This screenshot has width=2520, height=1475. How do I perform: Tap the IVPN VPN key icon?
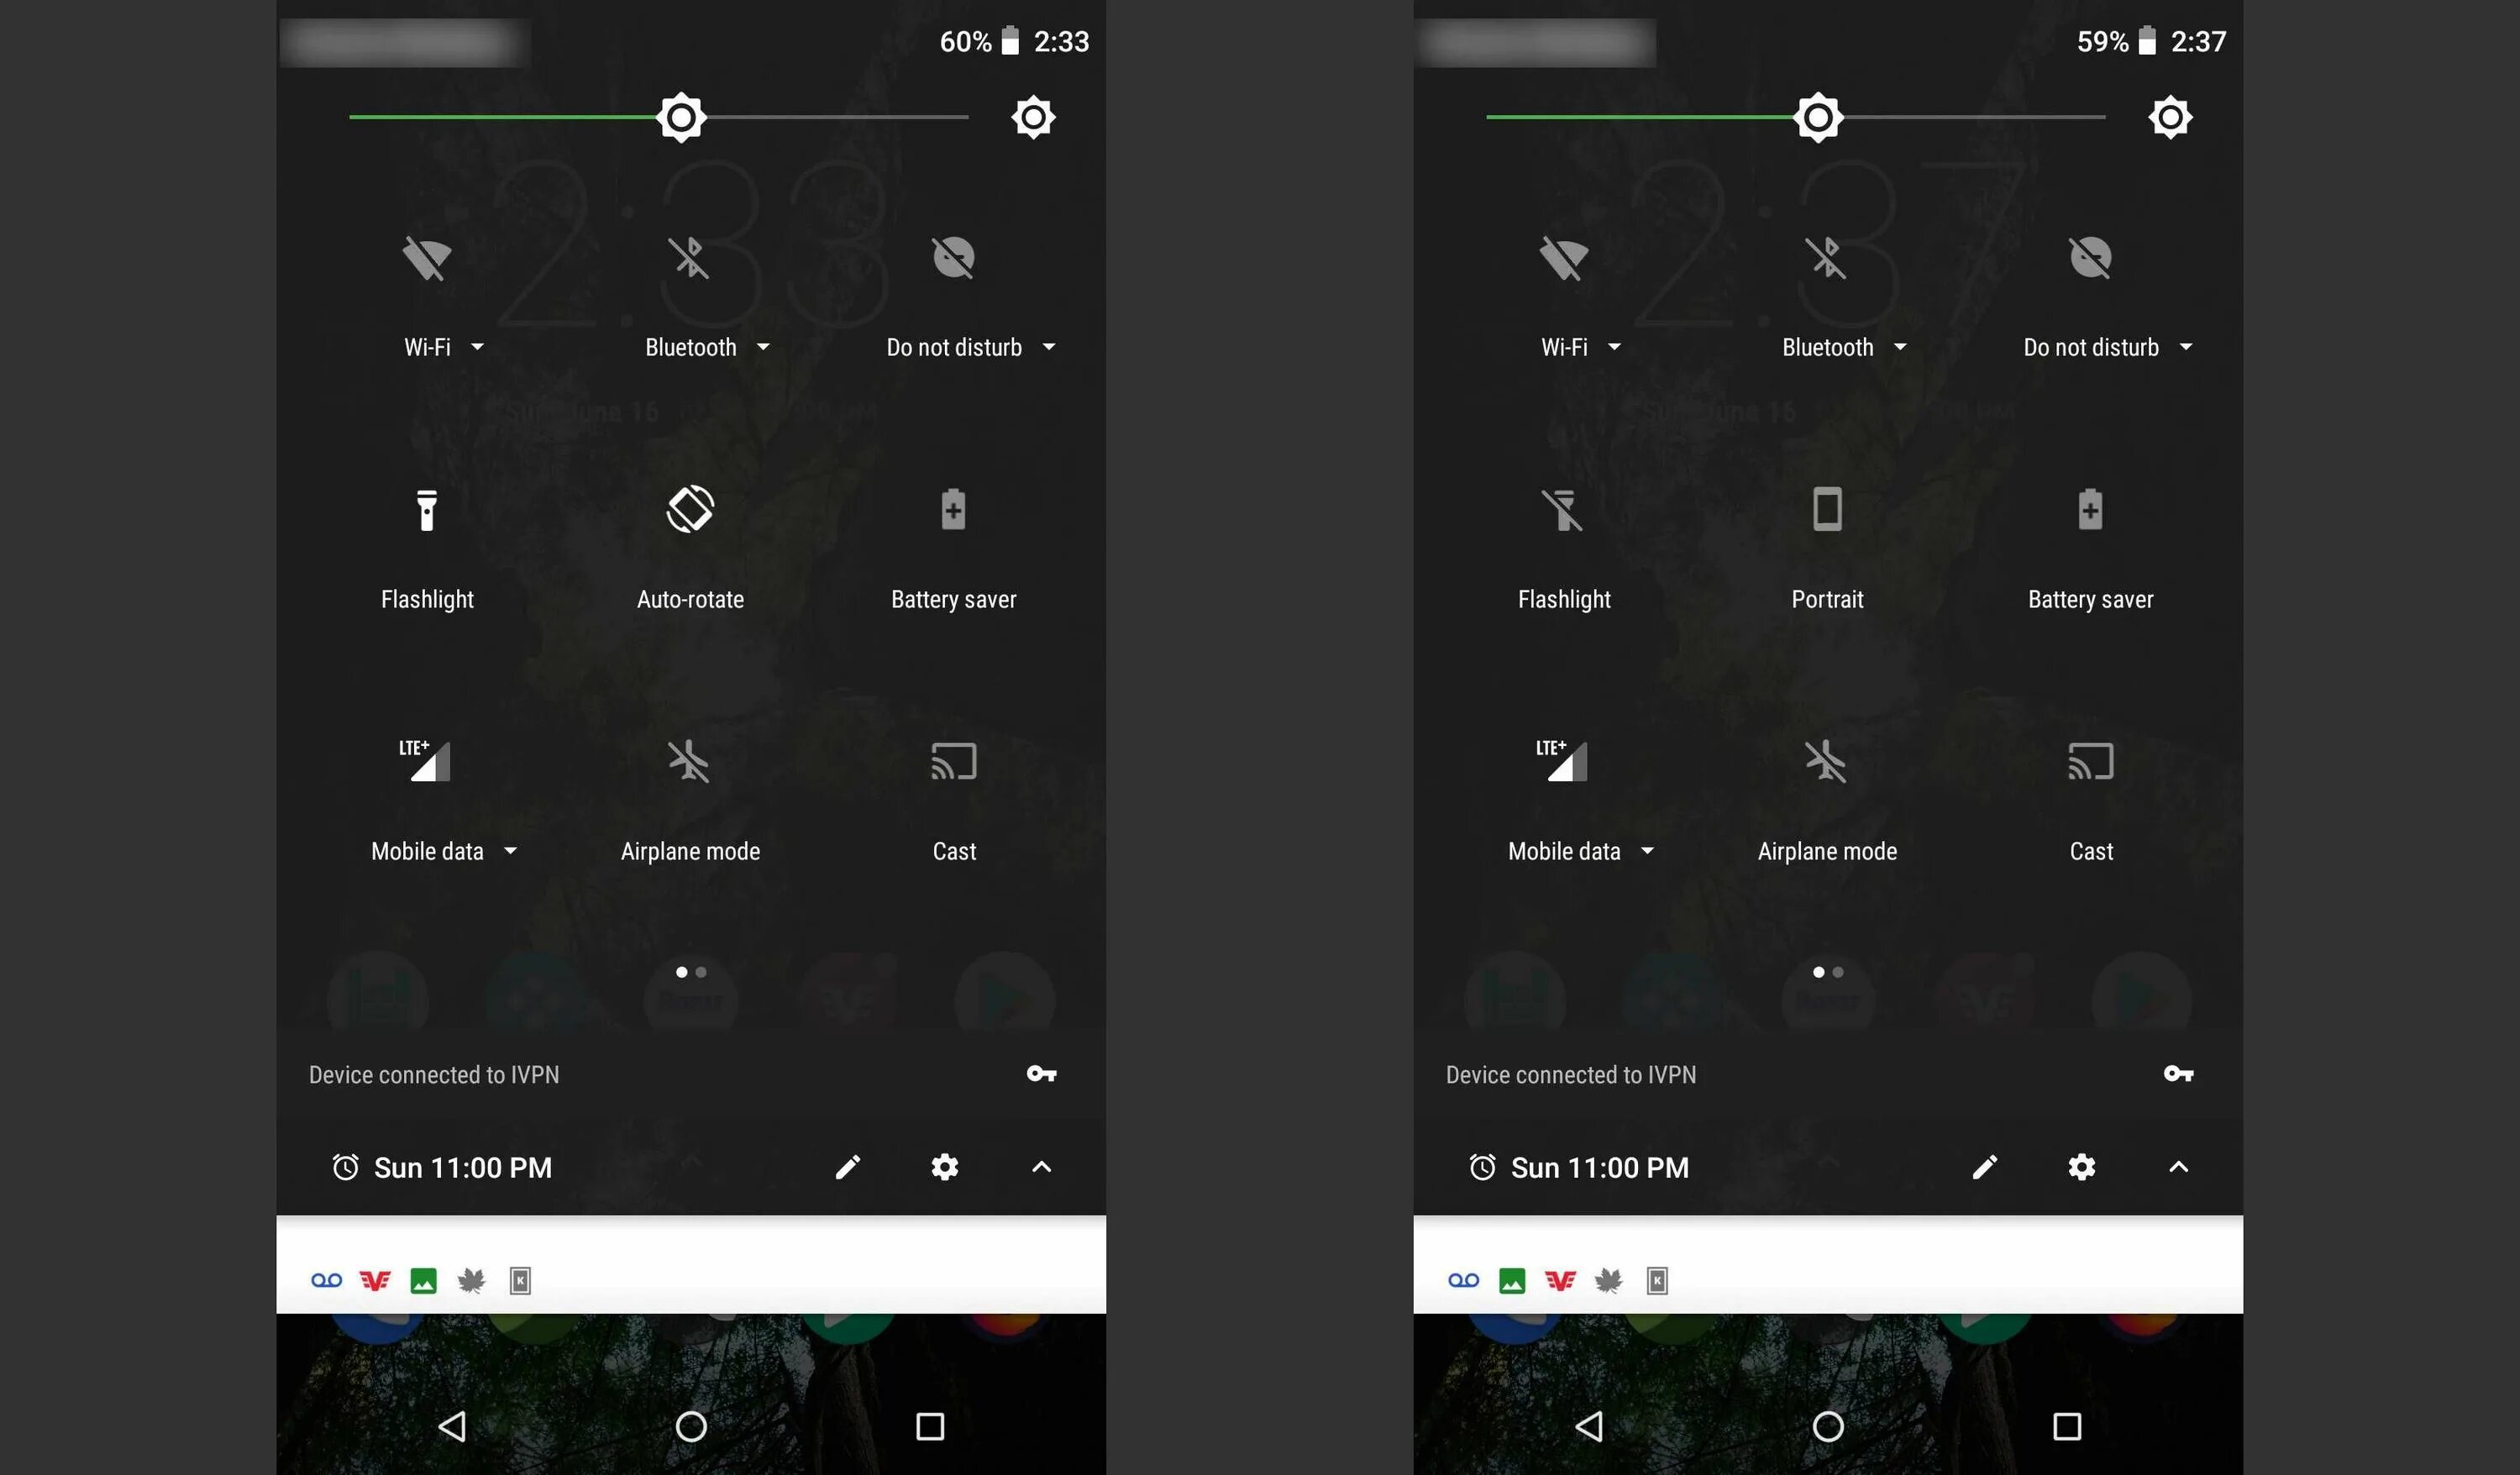pos(1040,1074)
